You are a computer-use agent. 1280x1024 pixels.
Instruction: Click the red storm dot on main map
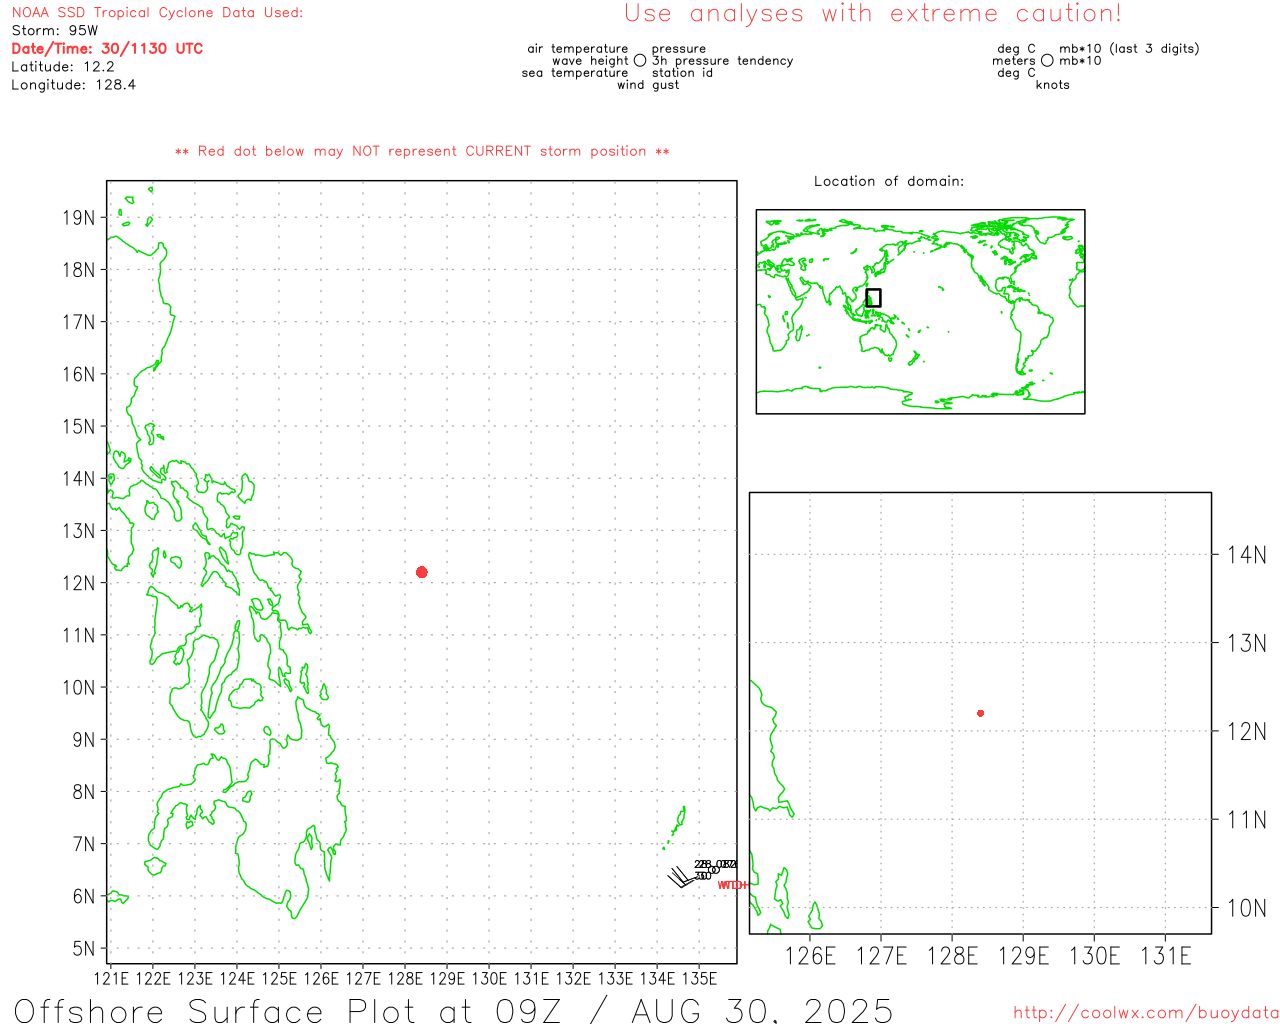421,572
